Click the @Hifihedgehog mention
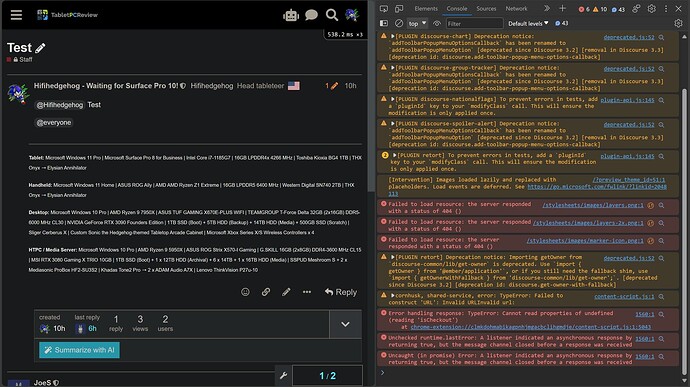 point(59,105)
